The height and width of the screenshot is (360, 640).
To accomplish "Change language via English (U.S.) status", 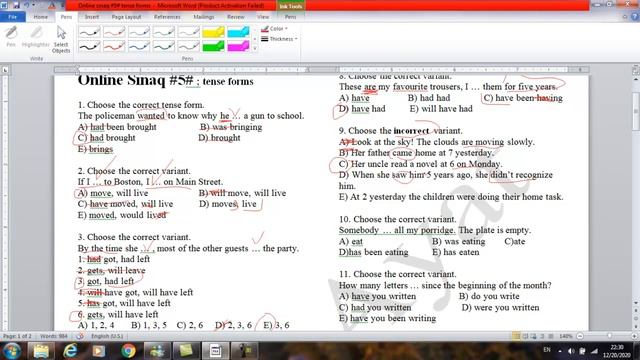I will click(107, 336).
